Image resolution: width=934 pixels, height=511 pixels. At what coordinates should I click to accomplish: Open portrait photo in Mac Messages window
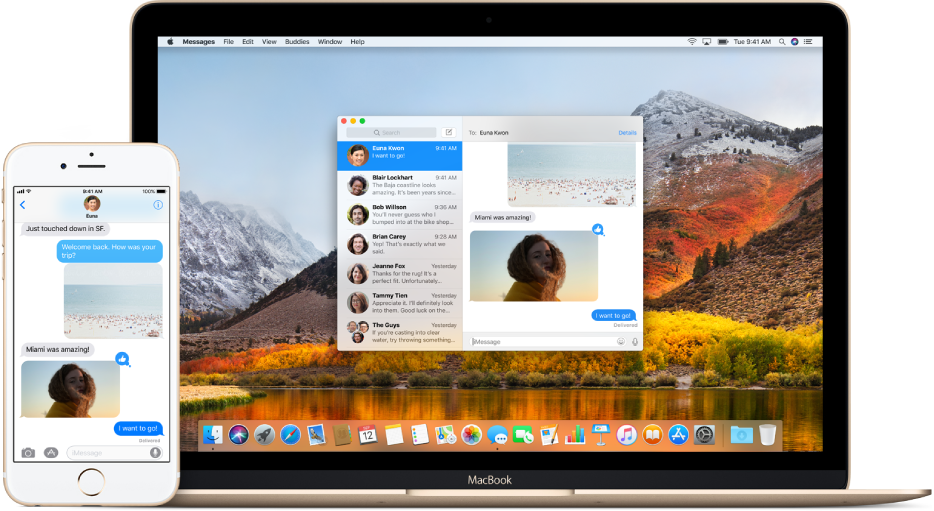534,266
